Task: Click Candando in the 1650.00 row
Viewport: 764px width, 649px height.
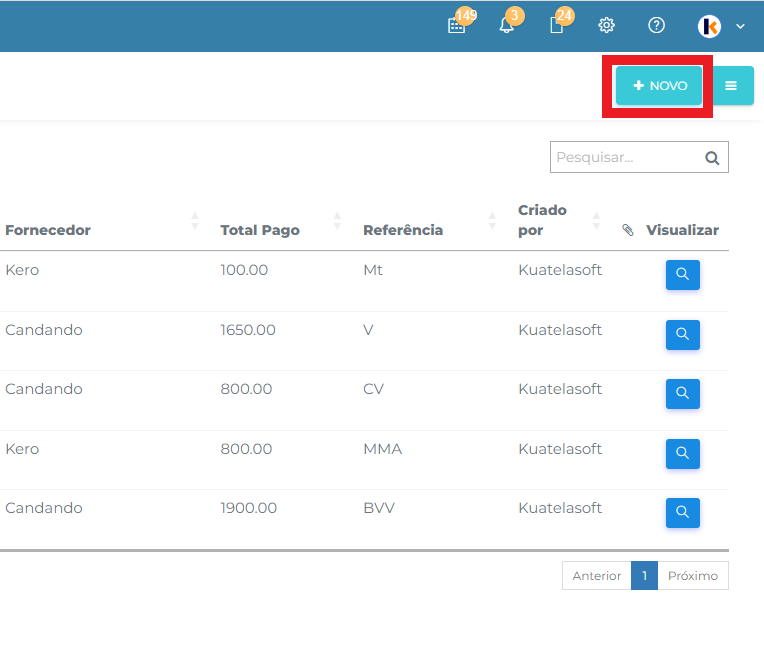Action: 44,330
